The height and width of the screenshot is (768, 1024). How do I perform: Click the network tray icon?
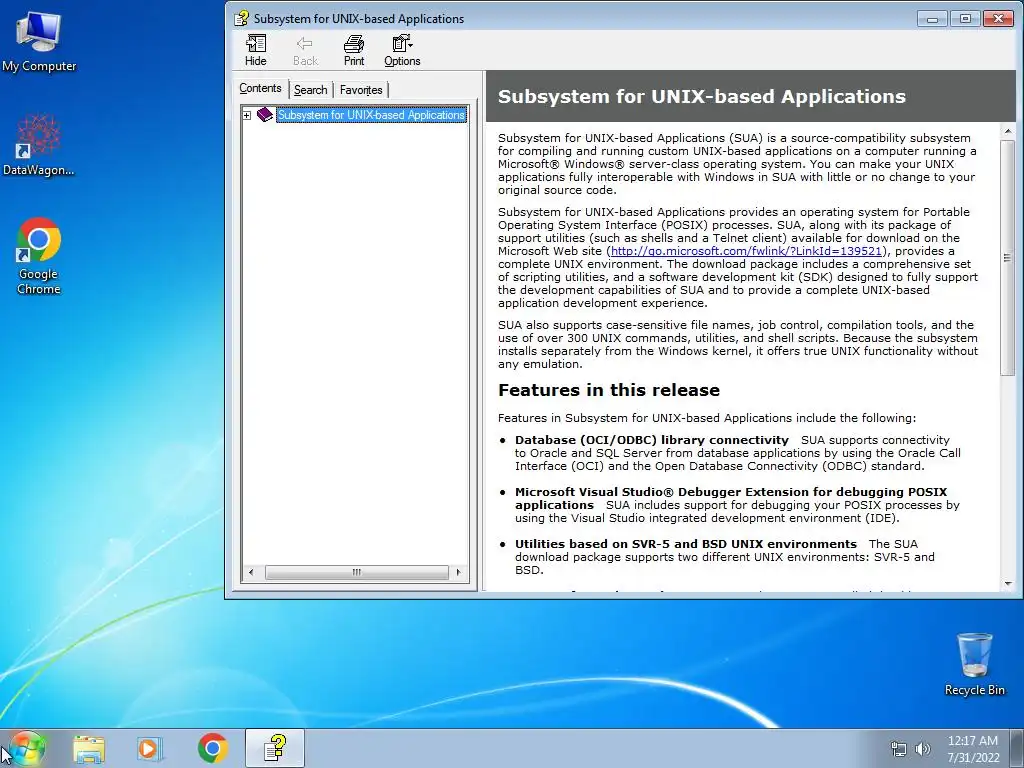pyautogui.click(x=899, y=749)
